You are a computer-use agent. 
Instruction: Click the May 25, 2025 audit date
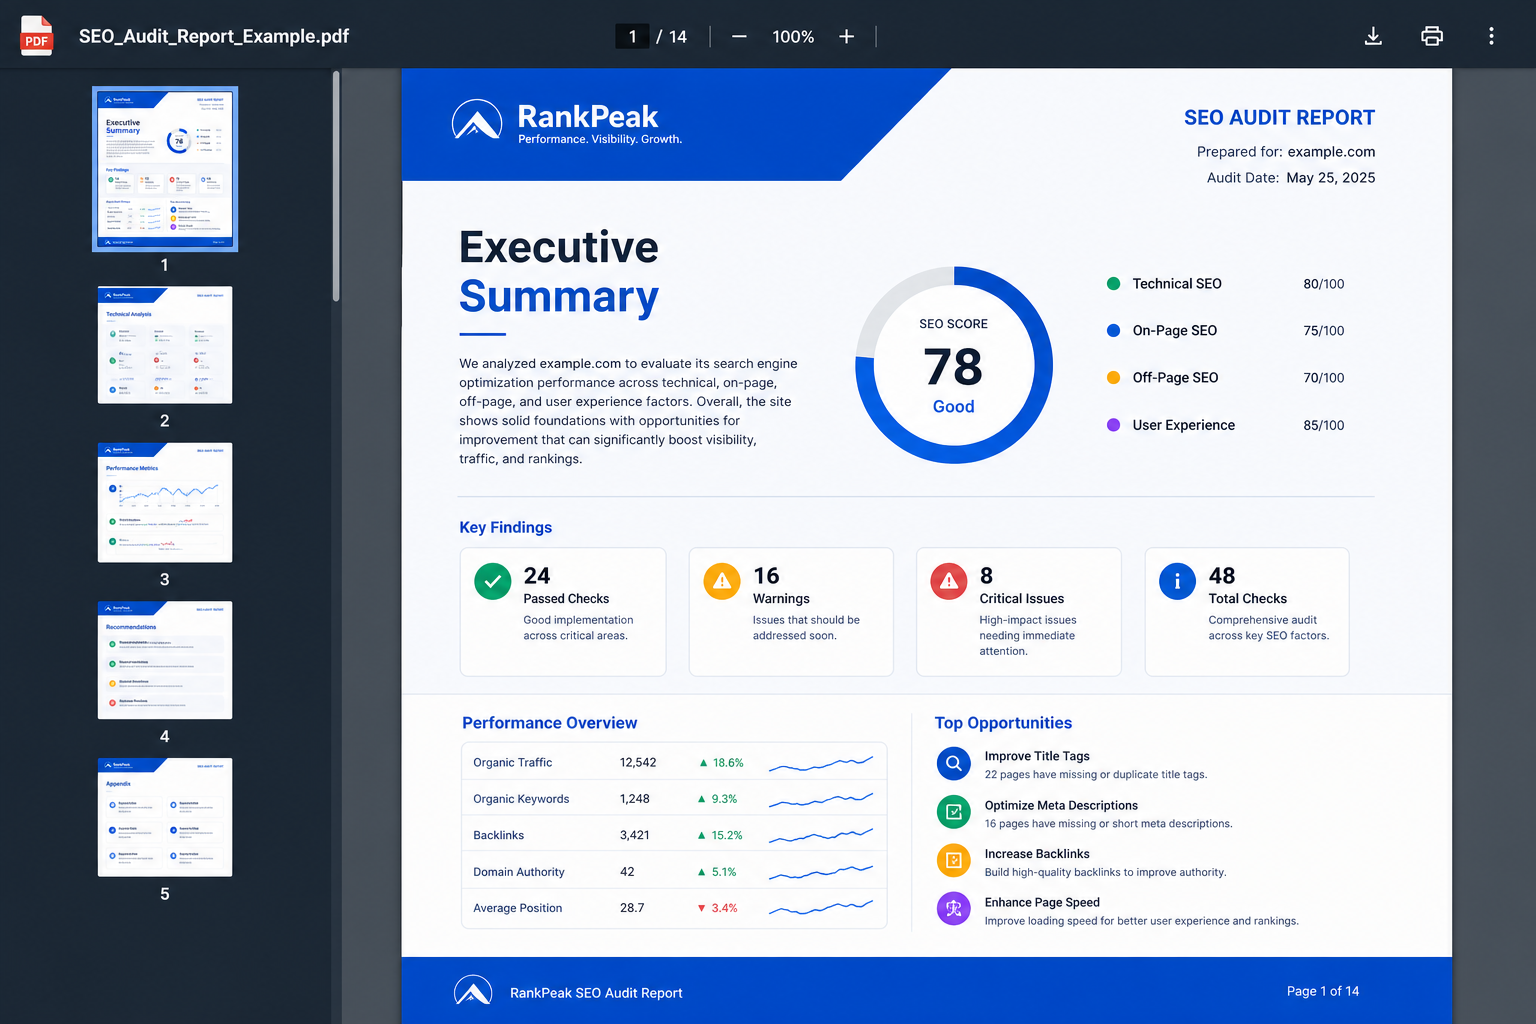click(1330, 178)
